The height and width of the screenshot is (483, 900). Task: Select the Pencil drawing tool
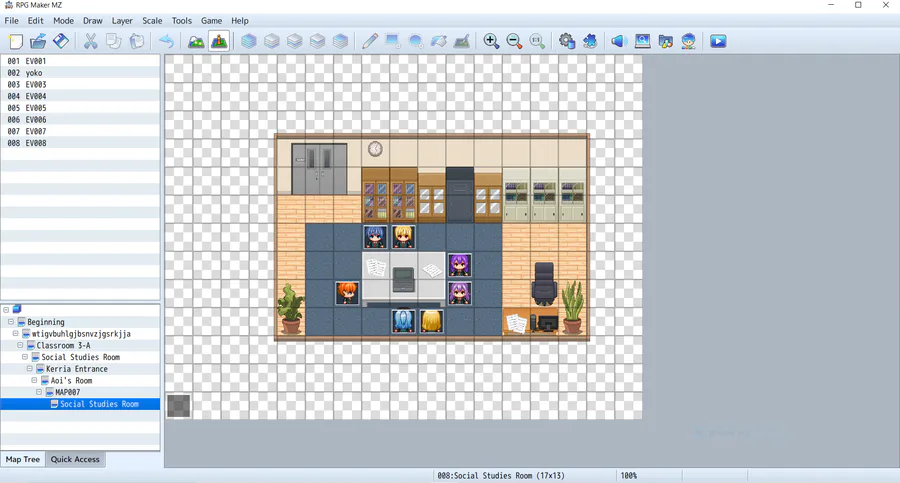(x=370, y=41)
